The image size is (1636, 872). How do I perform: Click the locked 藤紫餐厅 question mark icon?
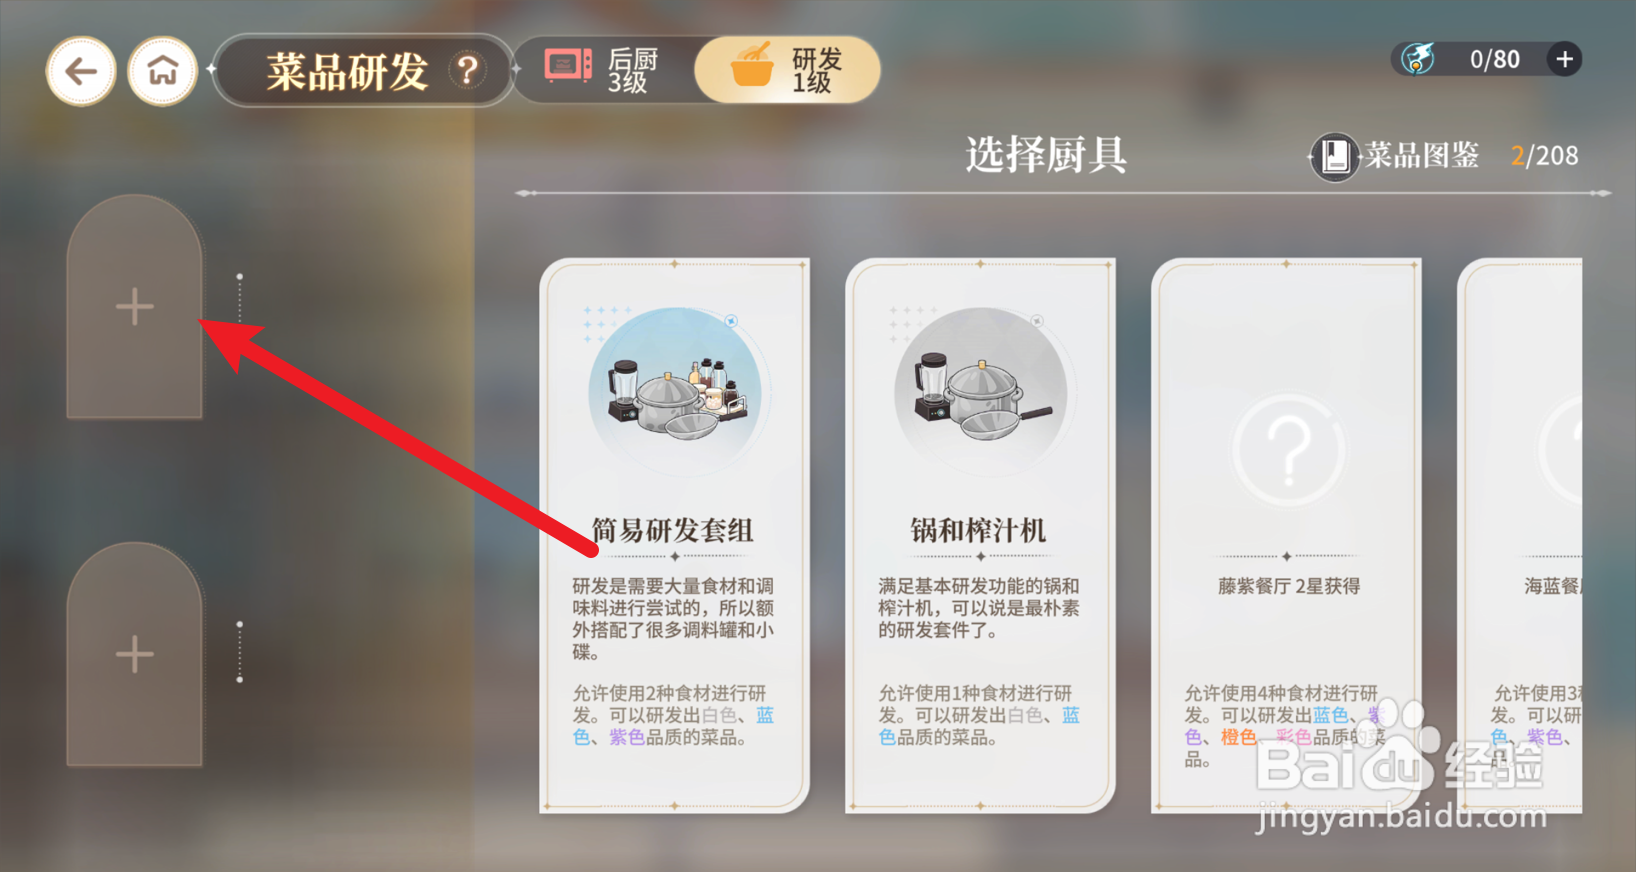[1288, 450]
